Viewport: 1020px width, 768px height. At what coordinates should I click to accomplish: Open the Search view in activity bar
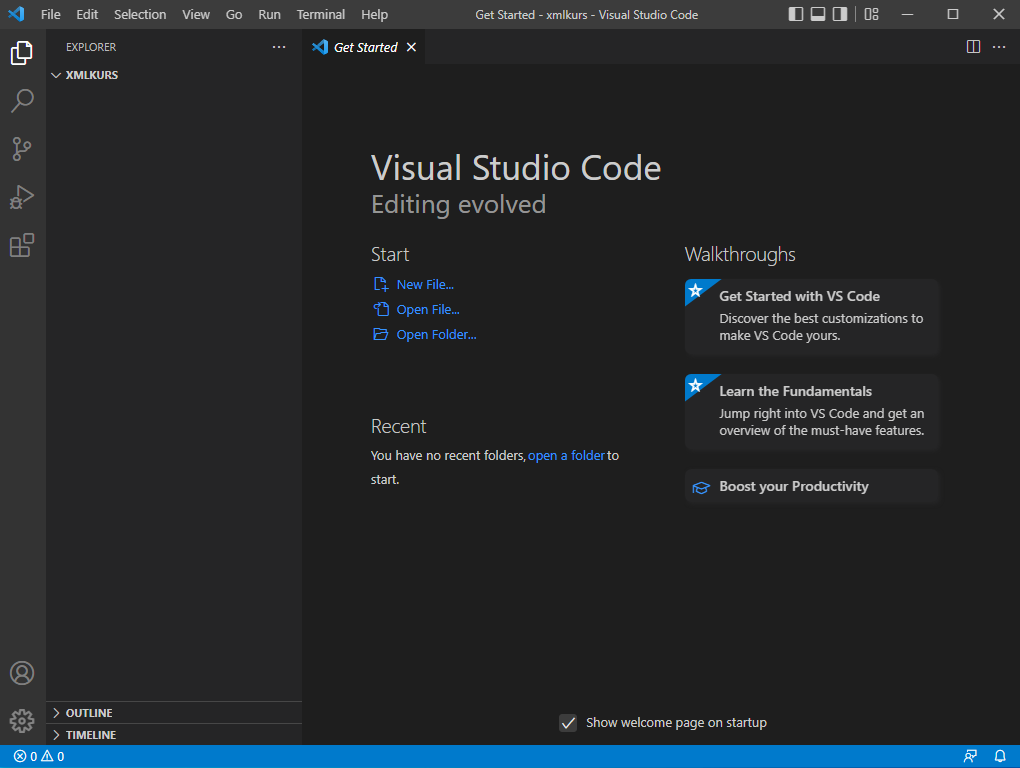click(22, 101)
